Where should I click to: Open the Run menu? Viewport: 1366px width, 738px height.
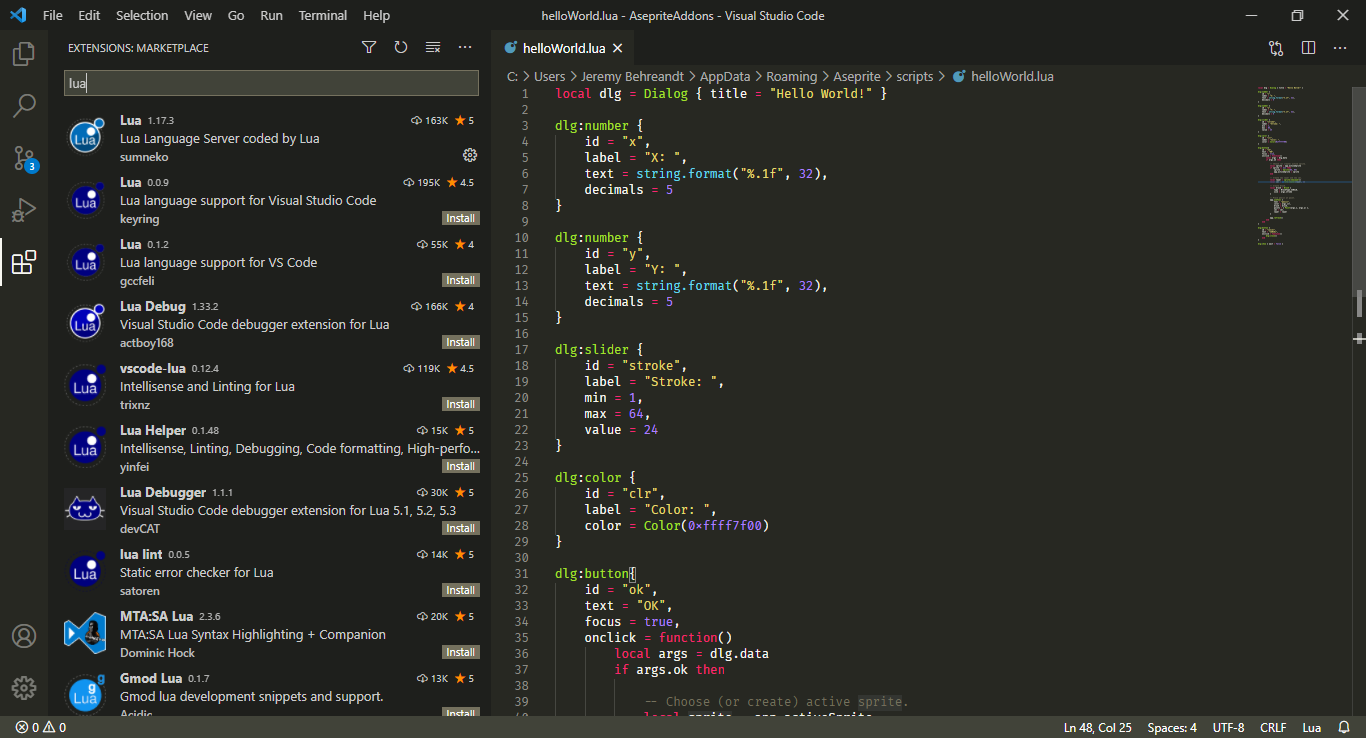point(271,16)
